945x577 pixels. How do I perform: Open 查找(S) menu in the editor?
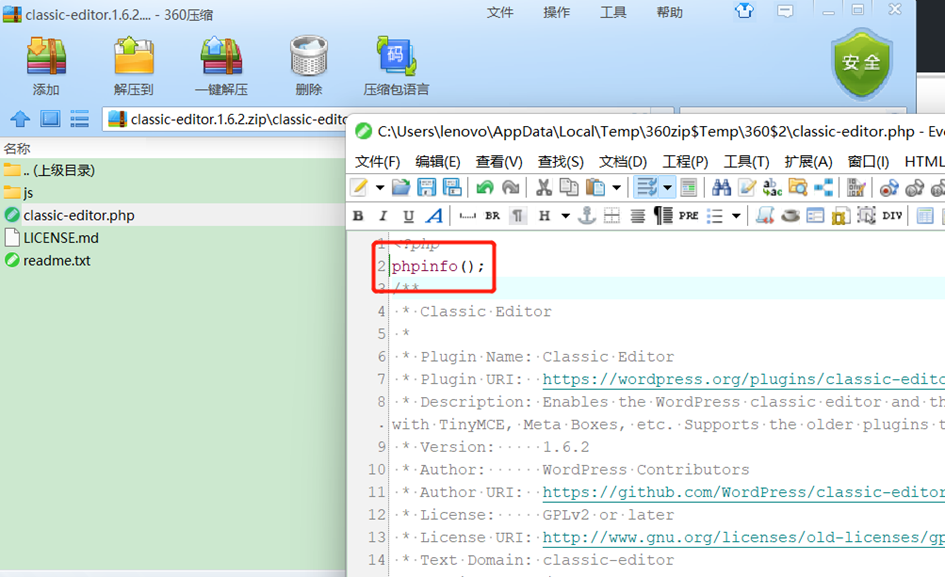click(560, 162)
